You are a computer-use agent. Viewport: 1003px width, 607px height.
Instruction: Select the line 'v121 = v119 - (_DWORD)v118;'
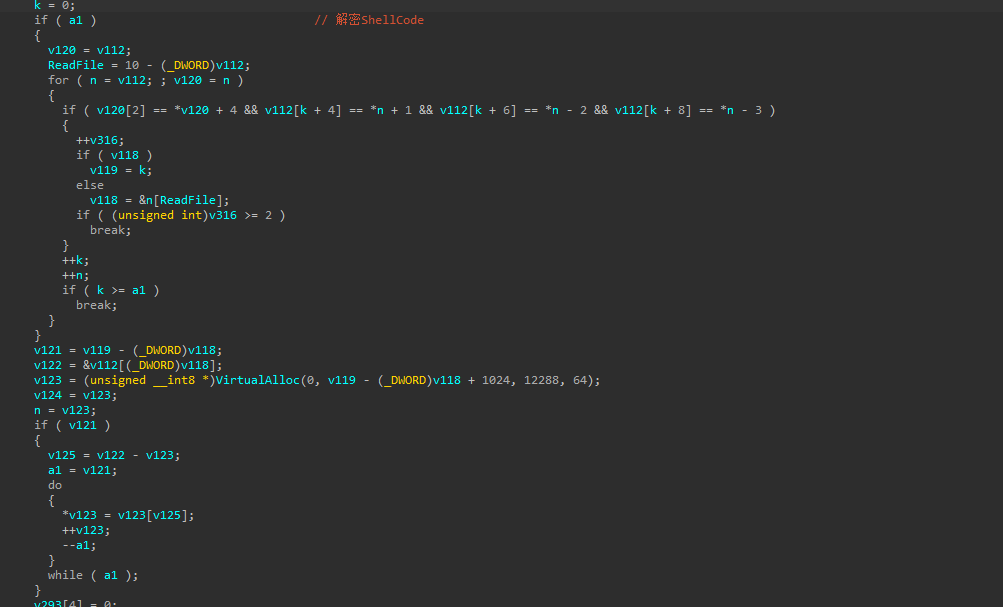pos(128,350)
